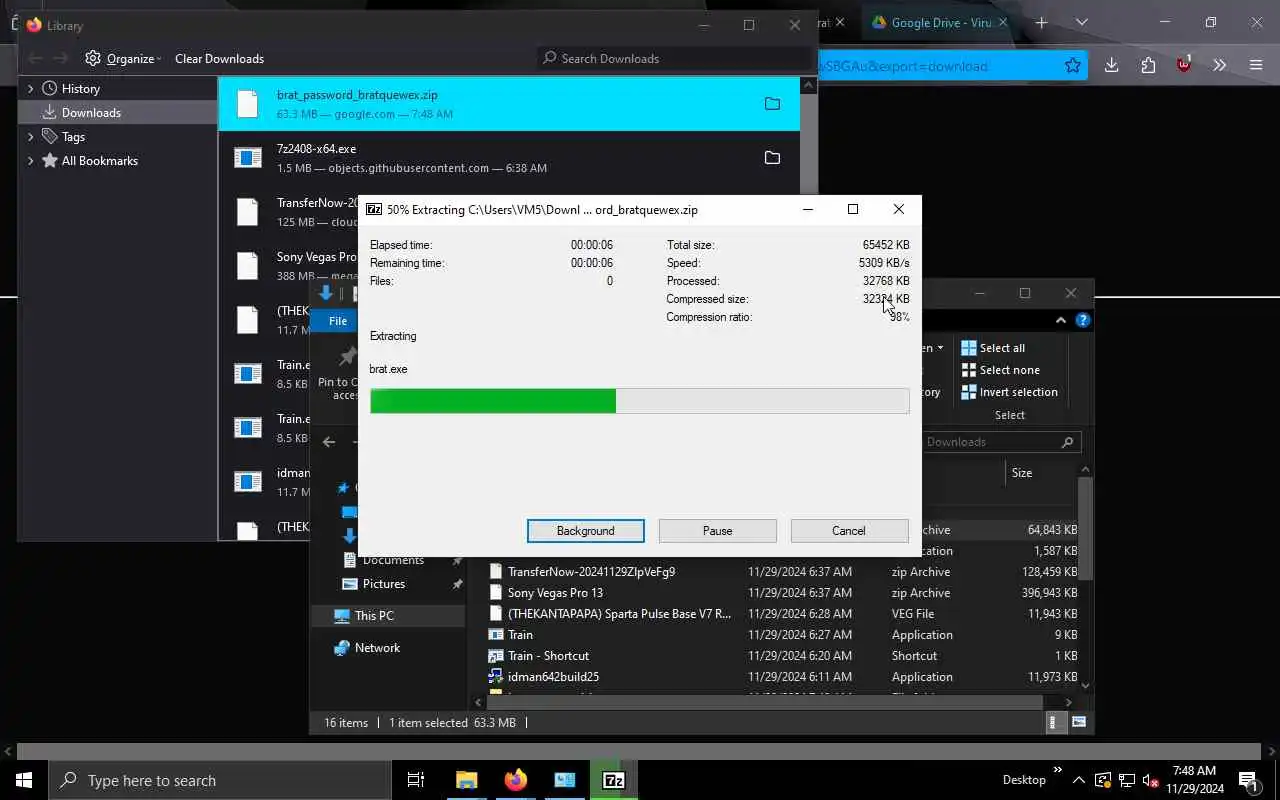Select the Train - Shortcut file
The width and height of the screenshot is (1280, 800).
[548, 656]
